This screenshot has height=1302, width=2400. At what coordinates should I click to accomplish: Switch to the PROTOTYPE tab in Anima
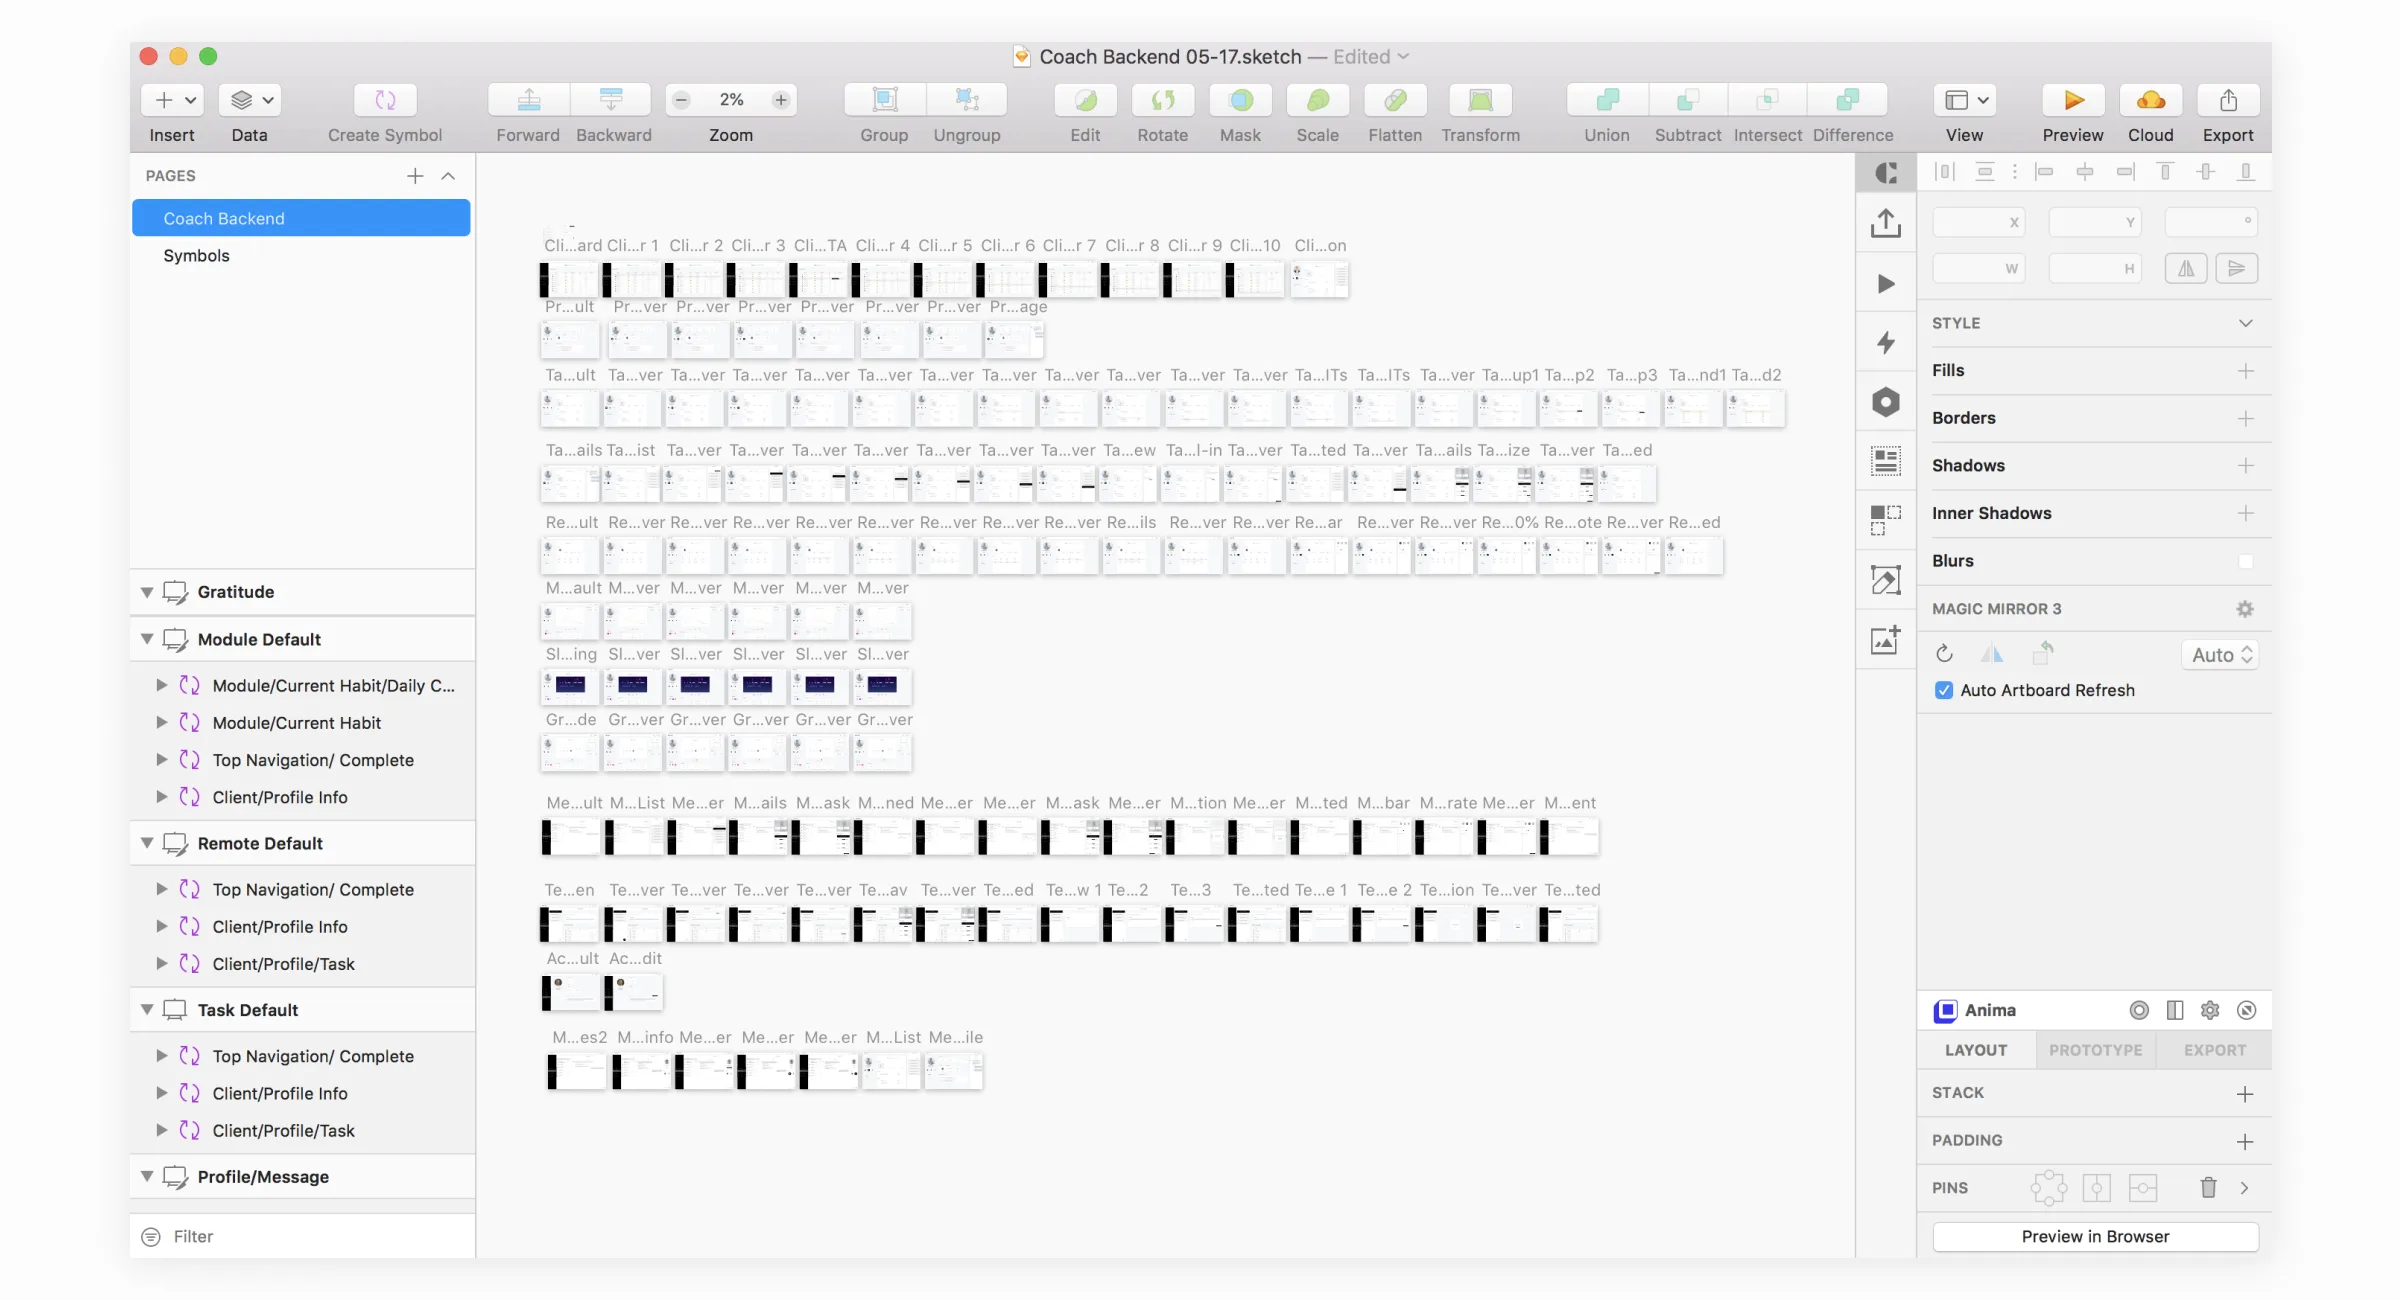point(2096,1050)
